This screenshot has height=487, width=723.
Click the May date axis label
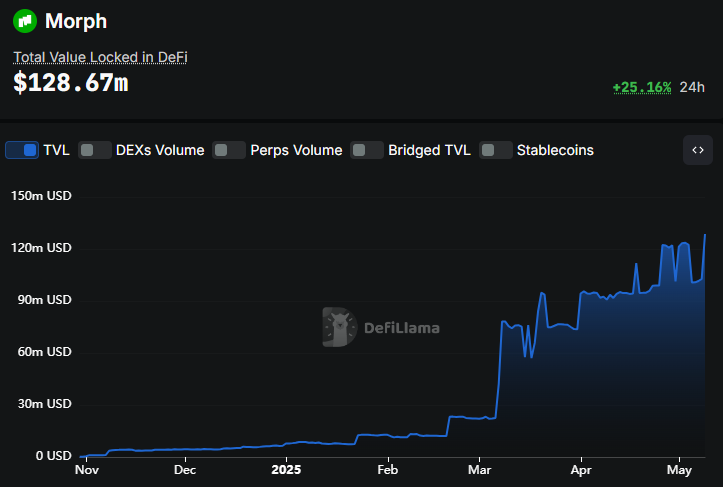pyautogui.click(x=679, y=470)
